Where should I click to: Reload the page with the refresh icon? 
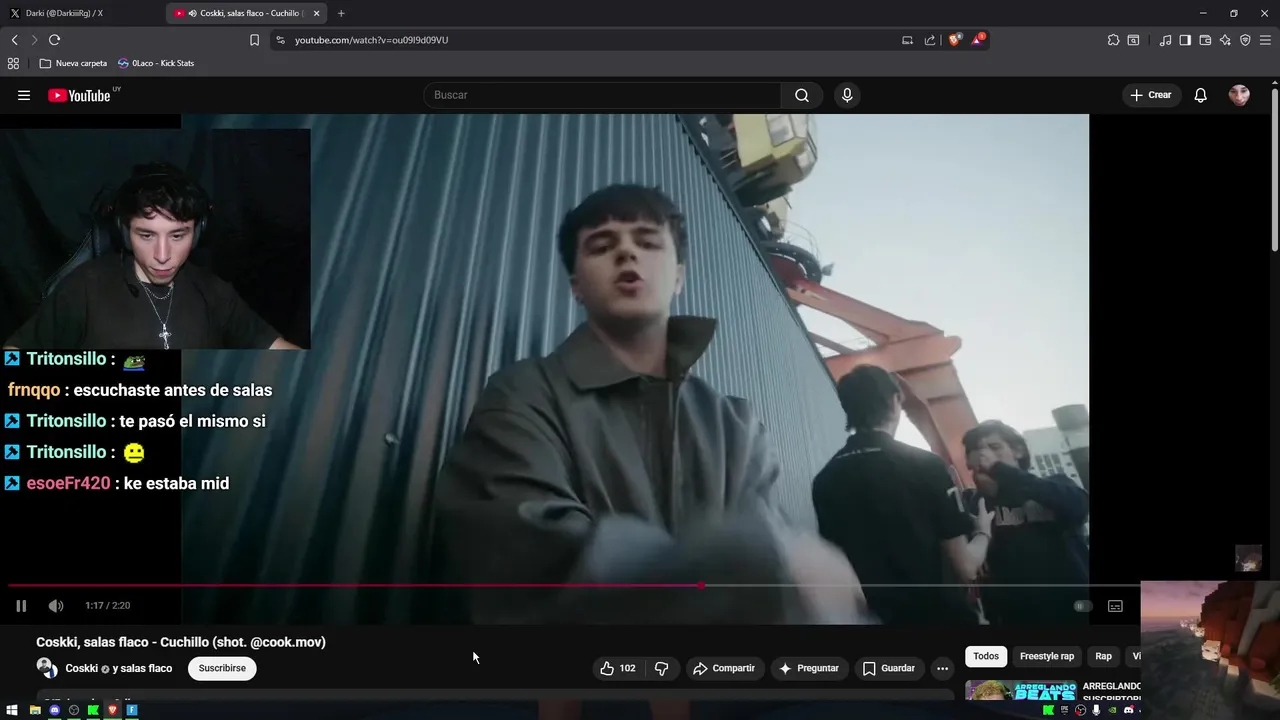pyautogui.click(x=54, y=40)
